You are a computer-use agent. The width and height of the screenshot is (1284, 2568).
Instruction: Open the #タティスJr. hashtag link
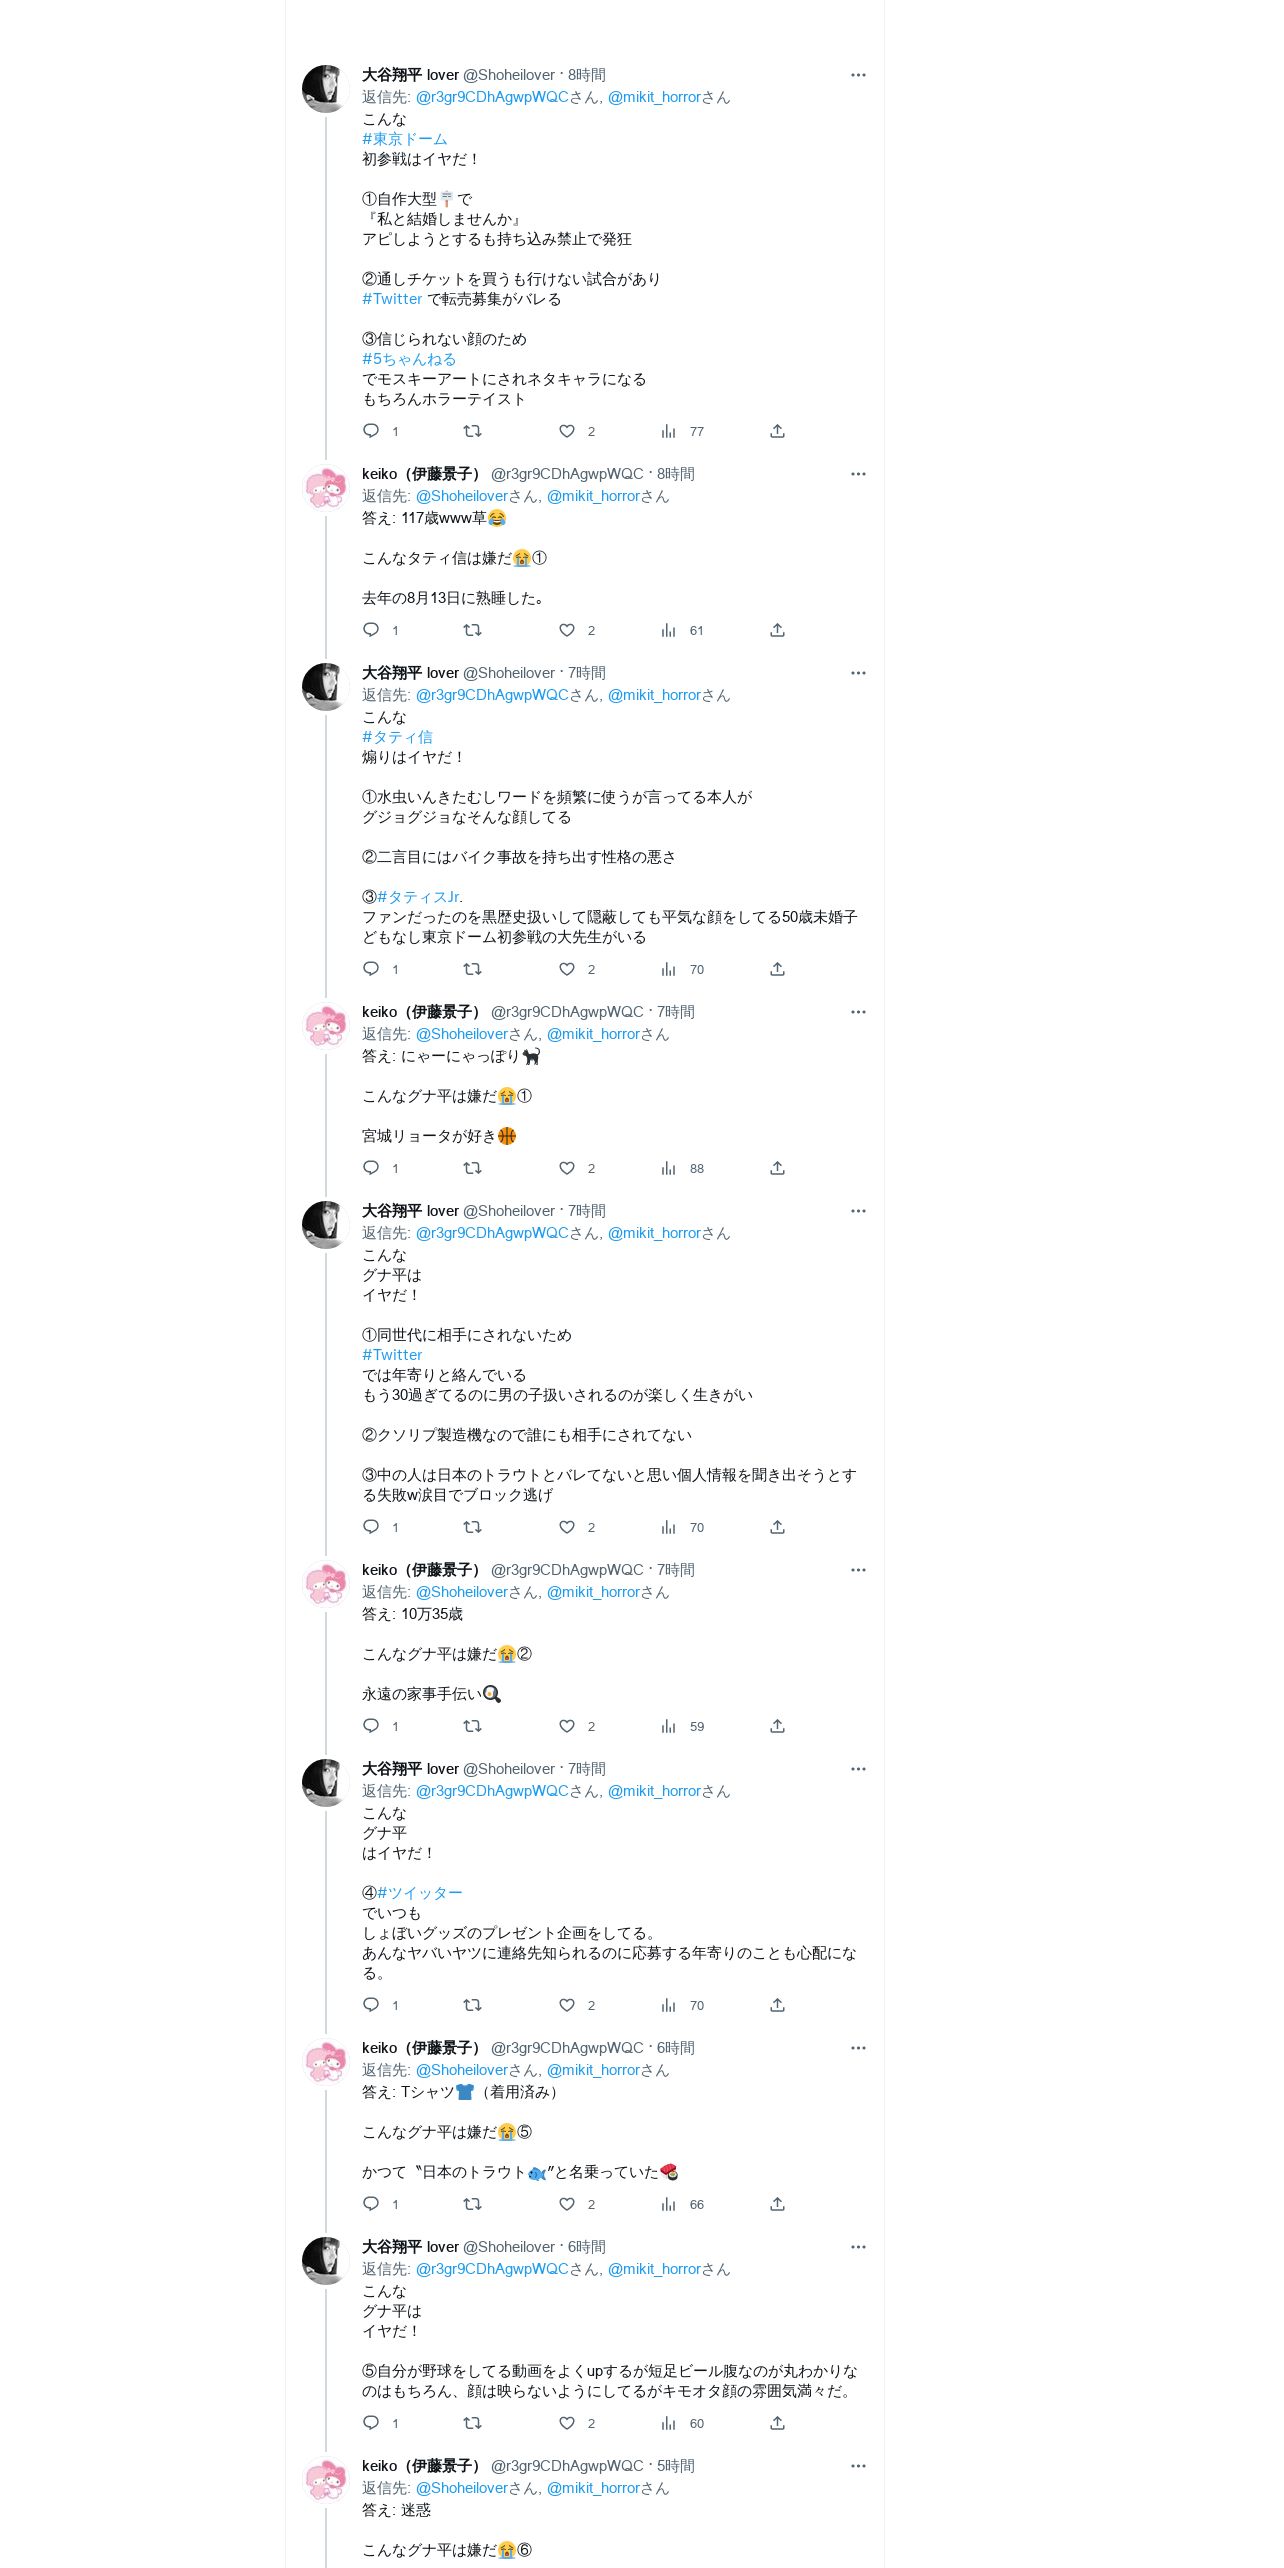(x=420, y=897)
